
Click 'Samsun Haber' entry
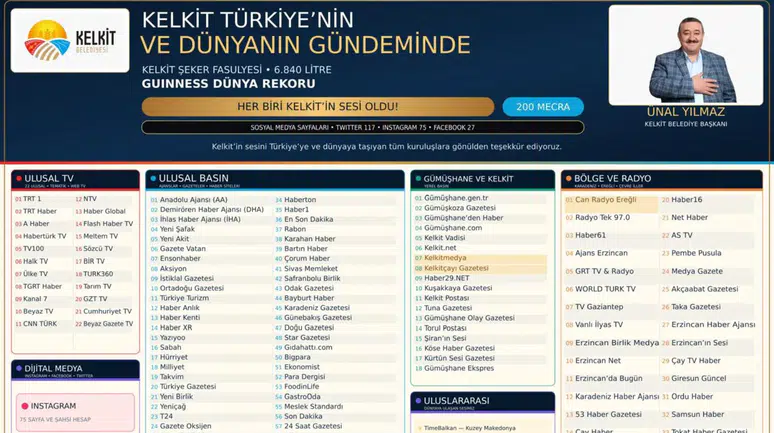coord(697,415)
